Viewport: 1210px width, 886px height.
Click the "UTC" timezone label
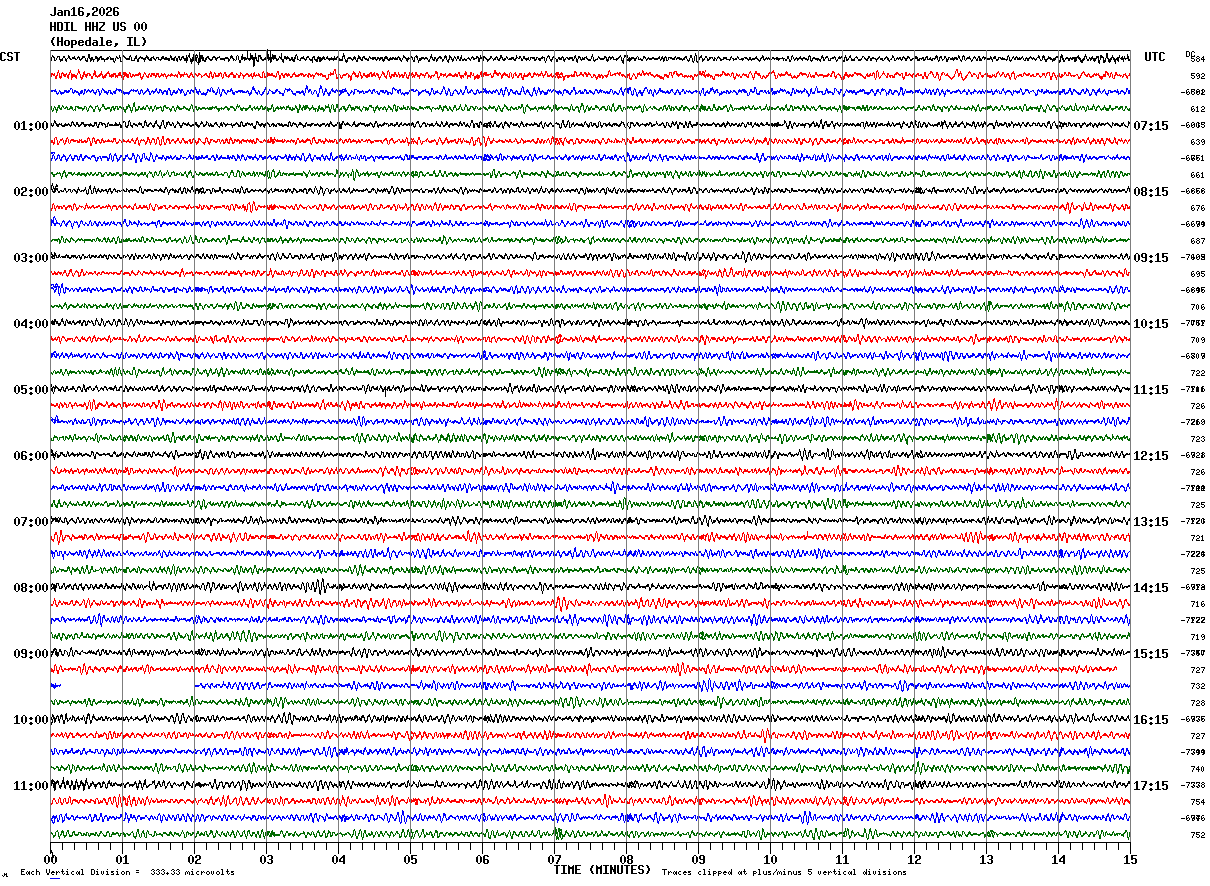pyautogui.click(x=1155, y=57)
